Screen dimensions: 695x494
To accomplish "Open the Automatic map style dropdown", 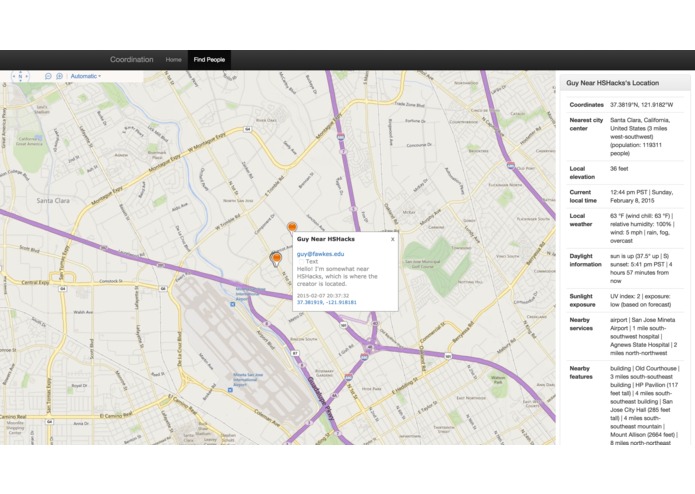I will (x=86, y=76).
